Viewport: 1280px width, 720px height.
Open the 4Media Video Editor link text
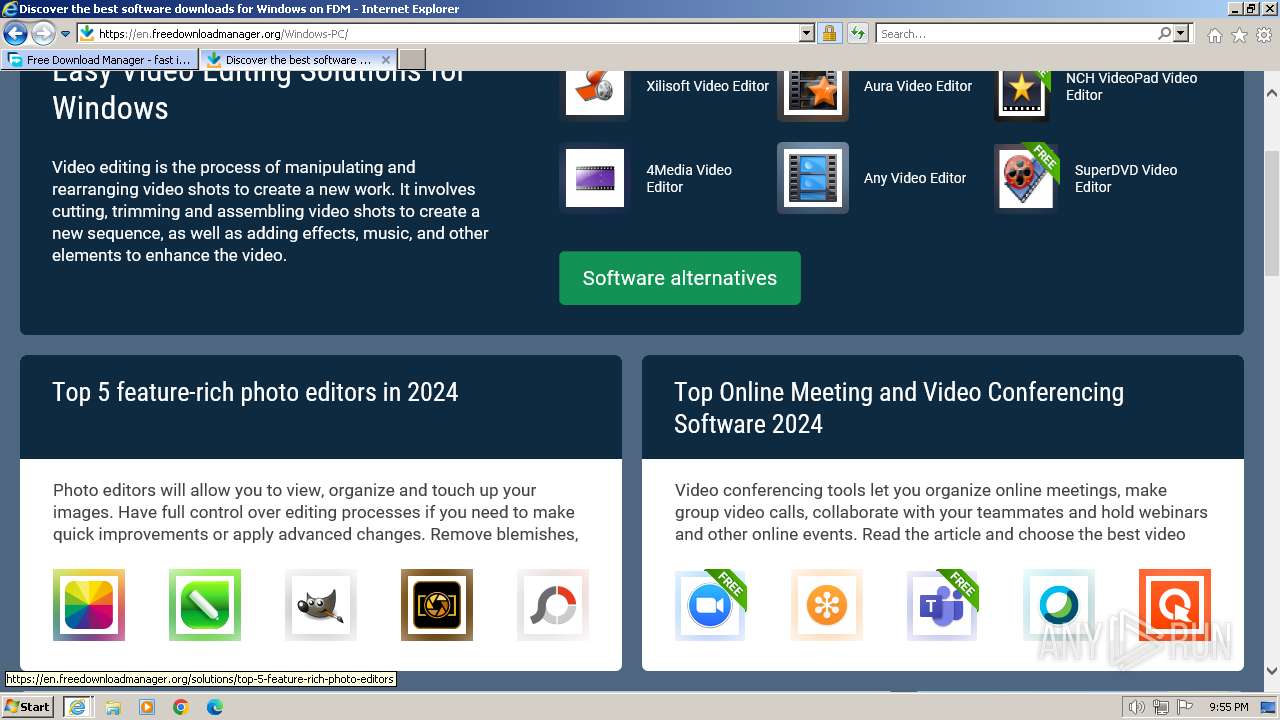tap(689, 178)
